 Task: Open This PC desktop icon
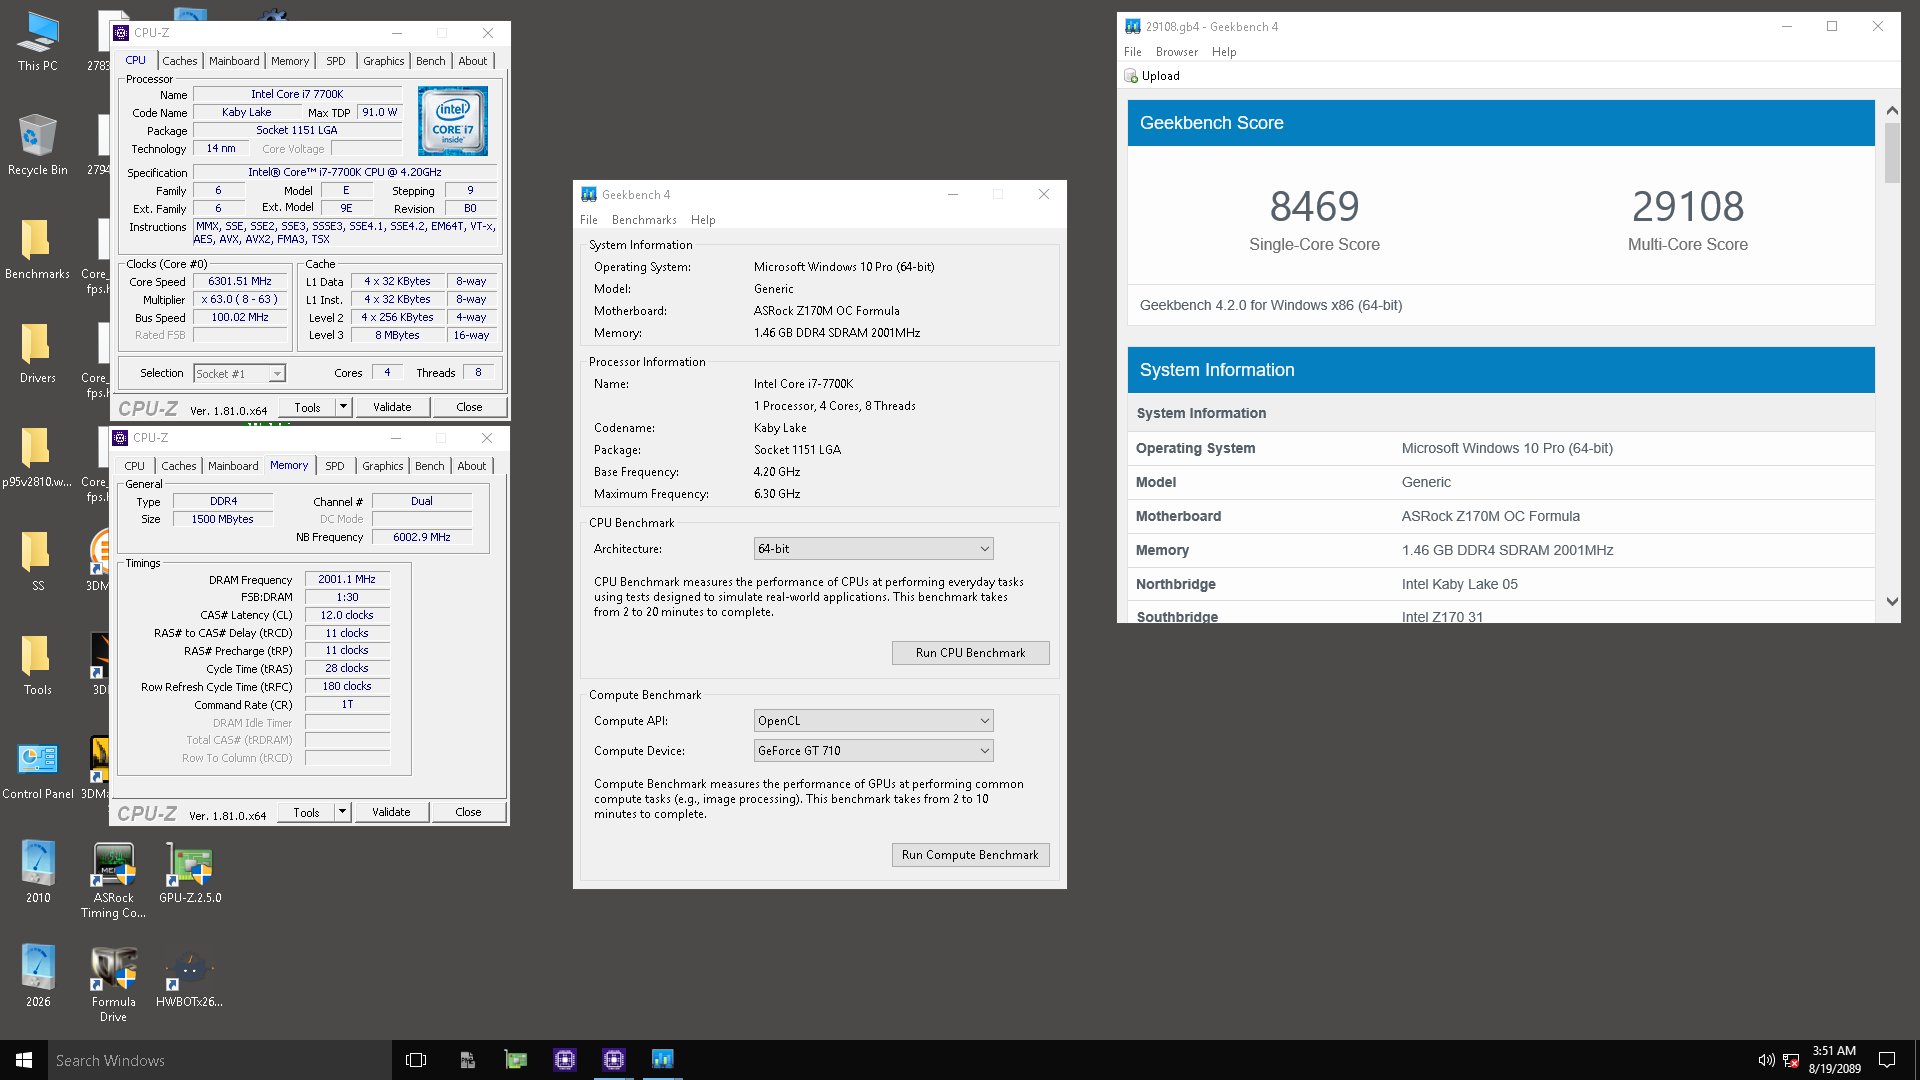coord(37,42)
